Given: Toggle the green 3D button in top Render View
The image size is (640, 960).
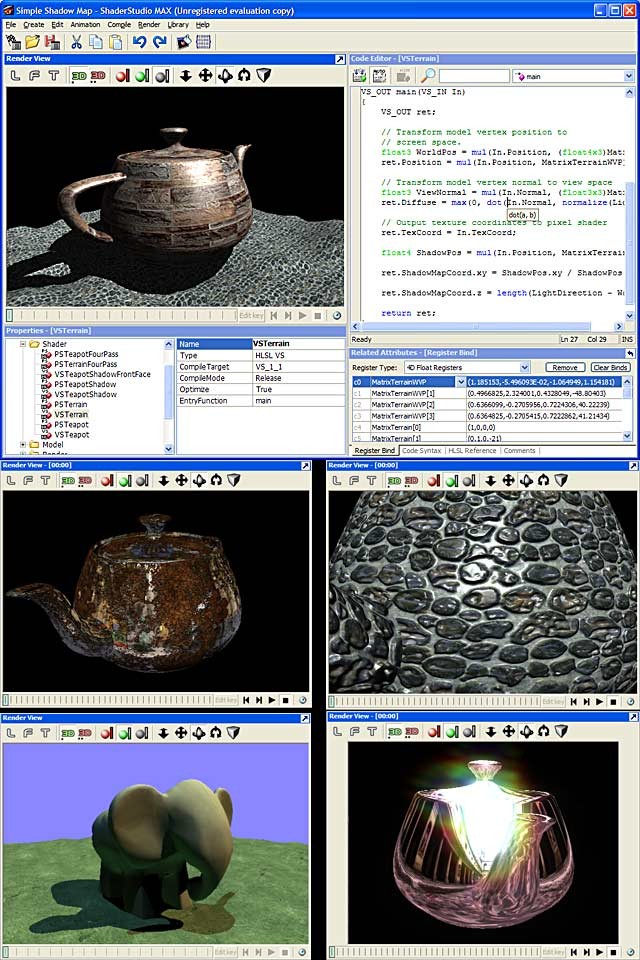Looking at the screenshot, I should coord(79,75).
